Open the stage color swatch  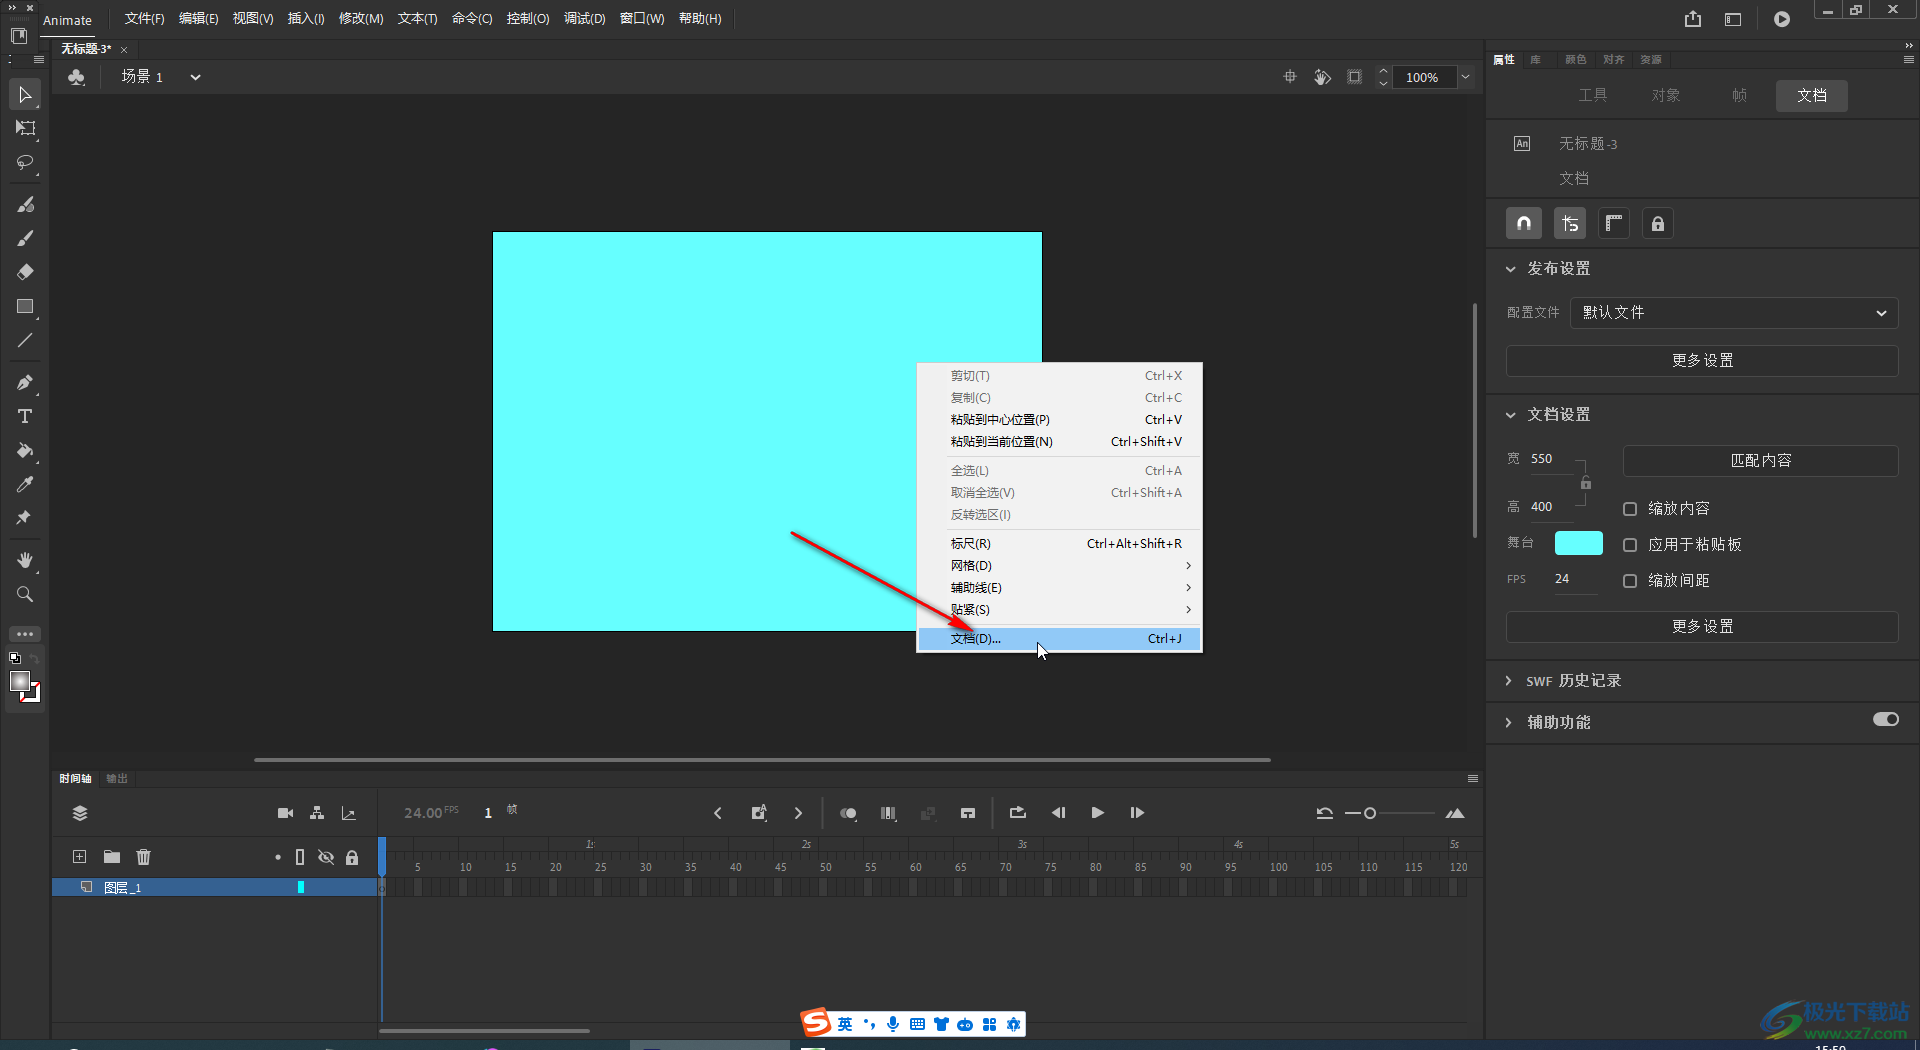[x=1578, y=543]
